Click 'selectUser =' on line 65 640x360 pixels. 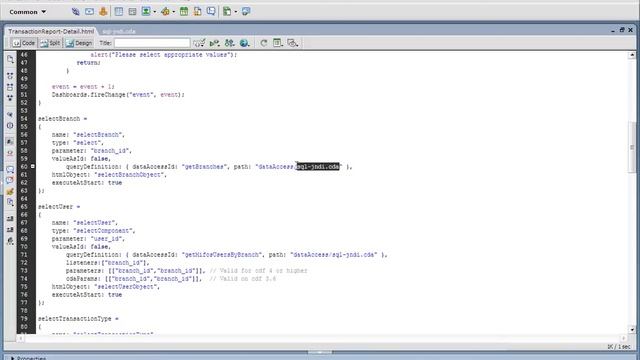[x=59, y=207]
